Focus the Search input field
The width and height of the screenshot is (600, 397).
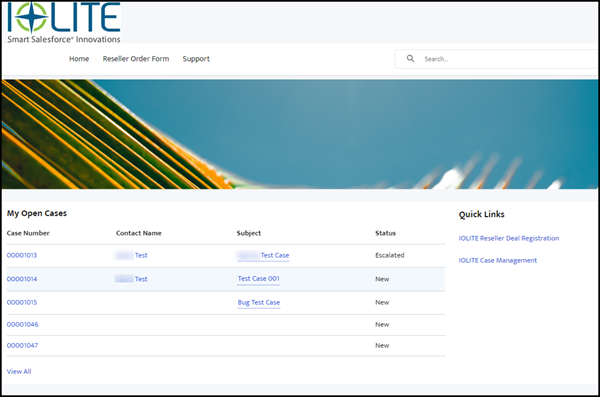tap(497, 59)
